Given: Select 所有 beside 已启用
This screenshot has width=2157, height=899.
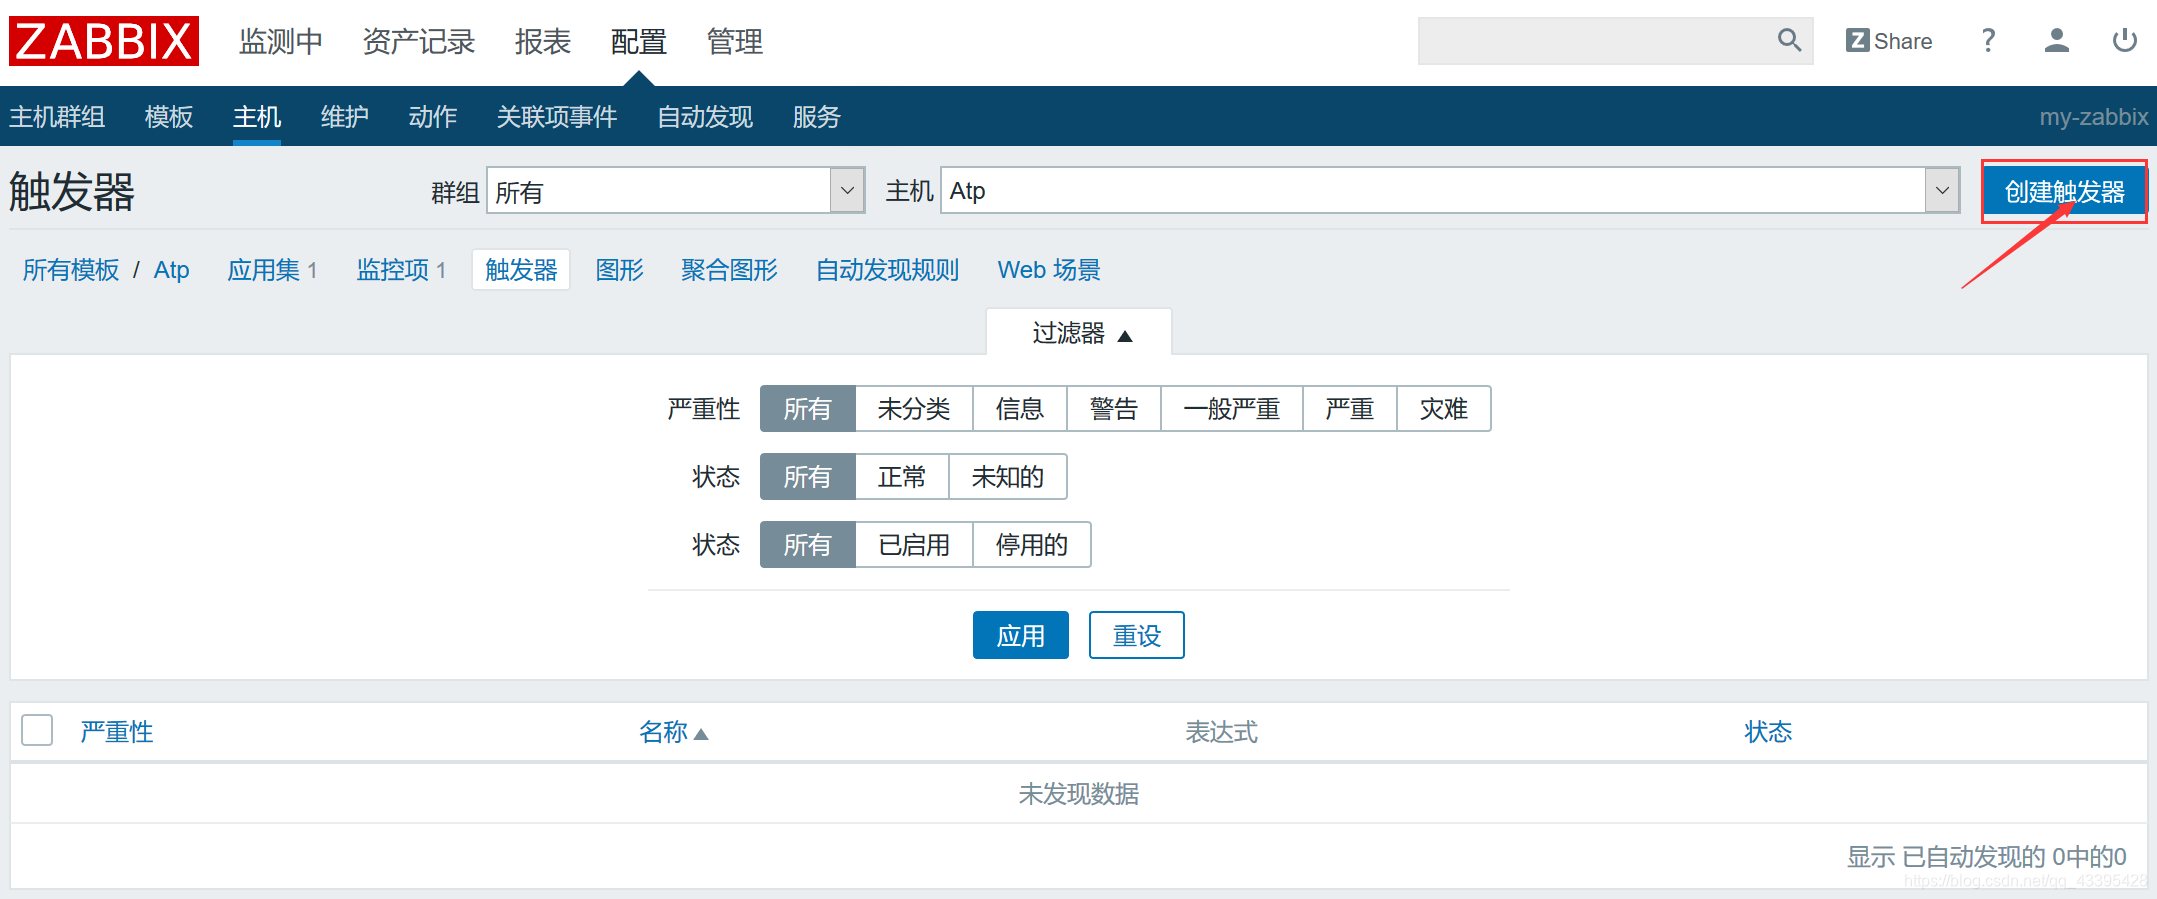Looking at the screenshot, I should (x=808, y=545).
